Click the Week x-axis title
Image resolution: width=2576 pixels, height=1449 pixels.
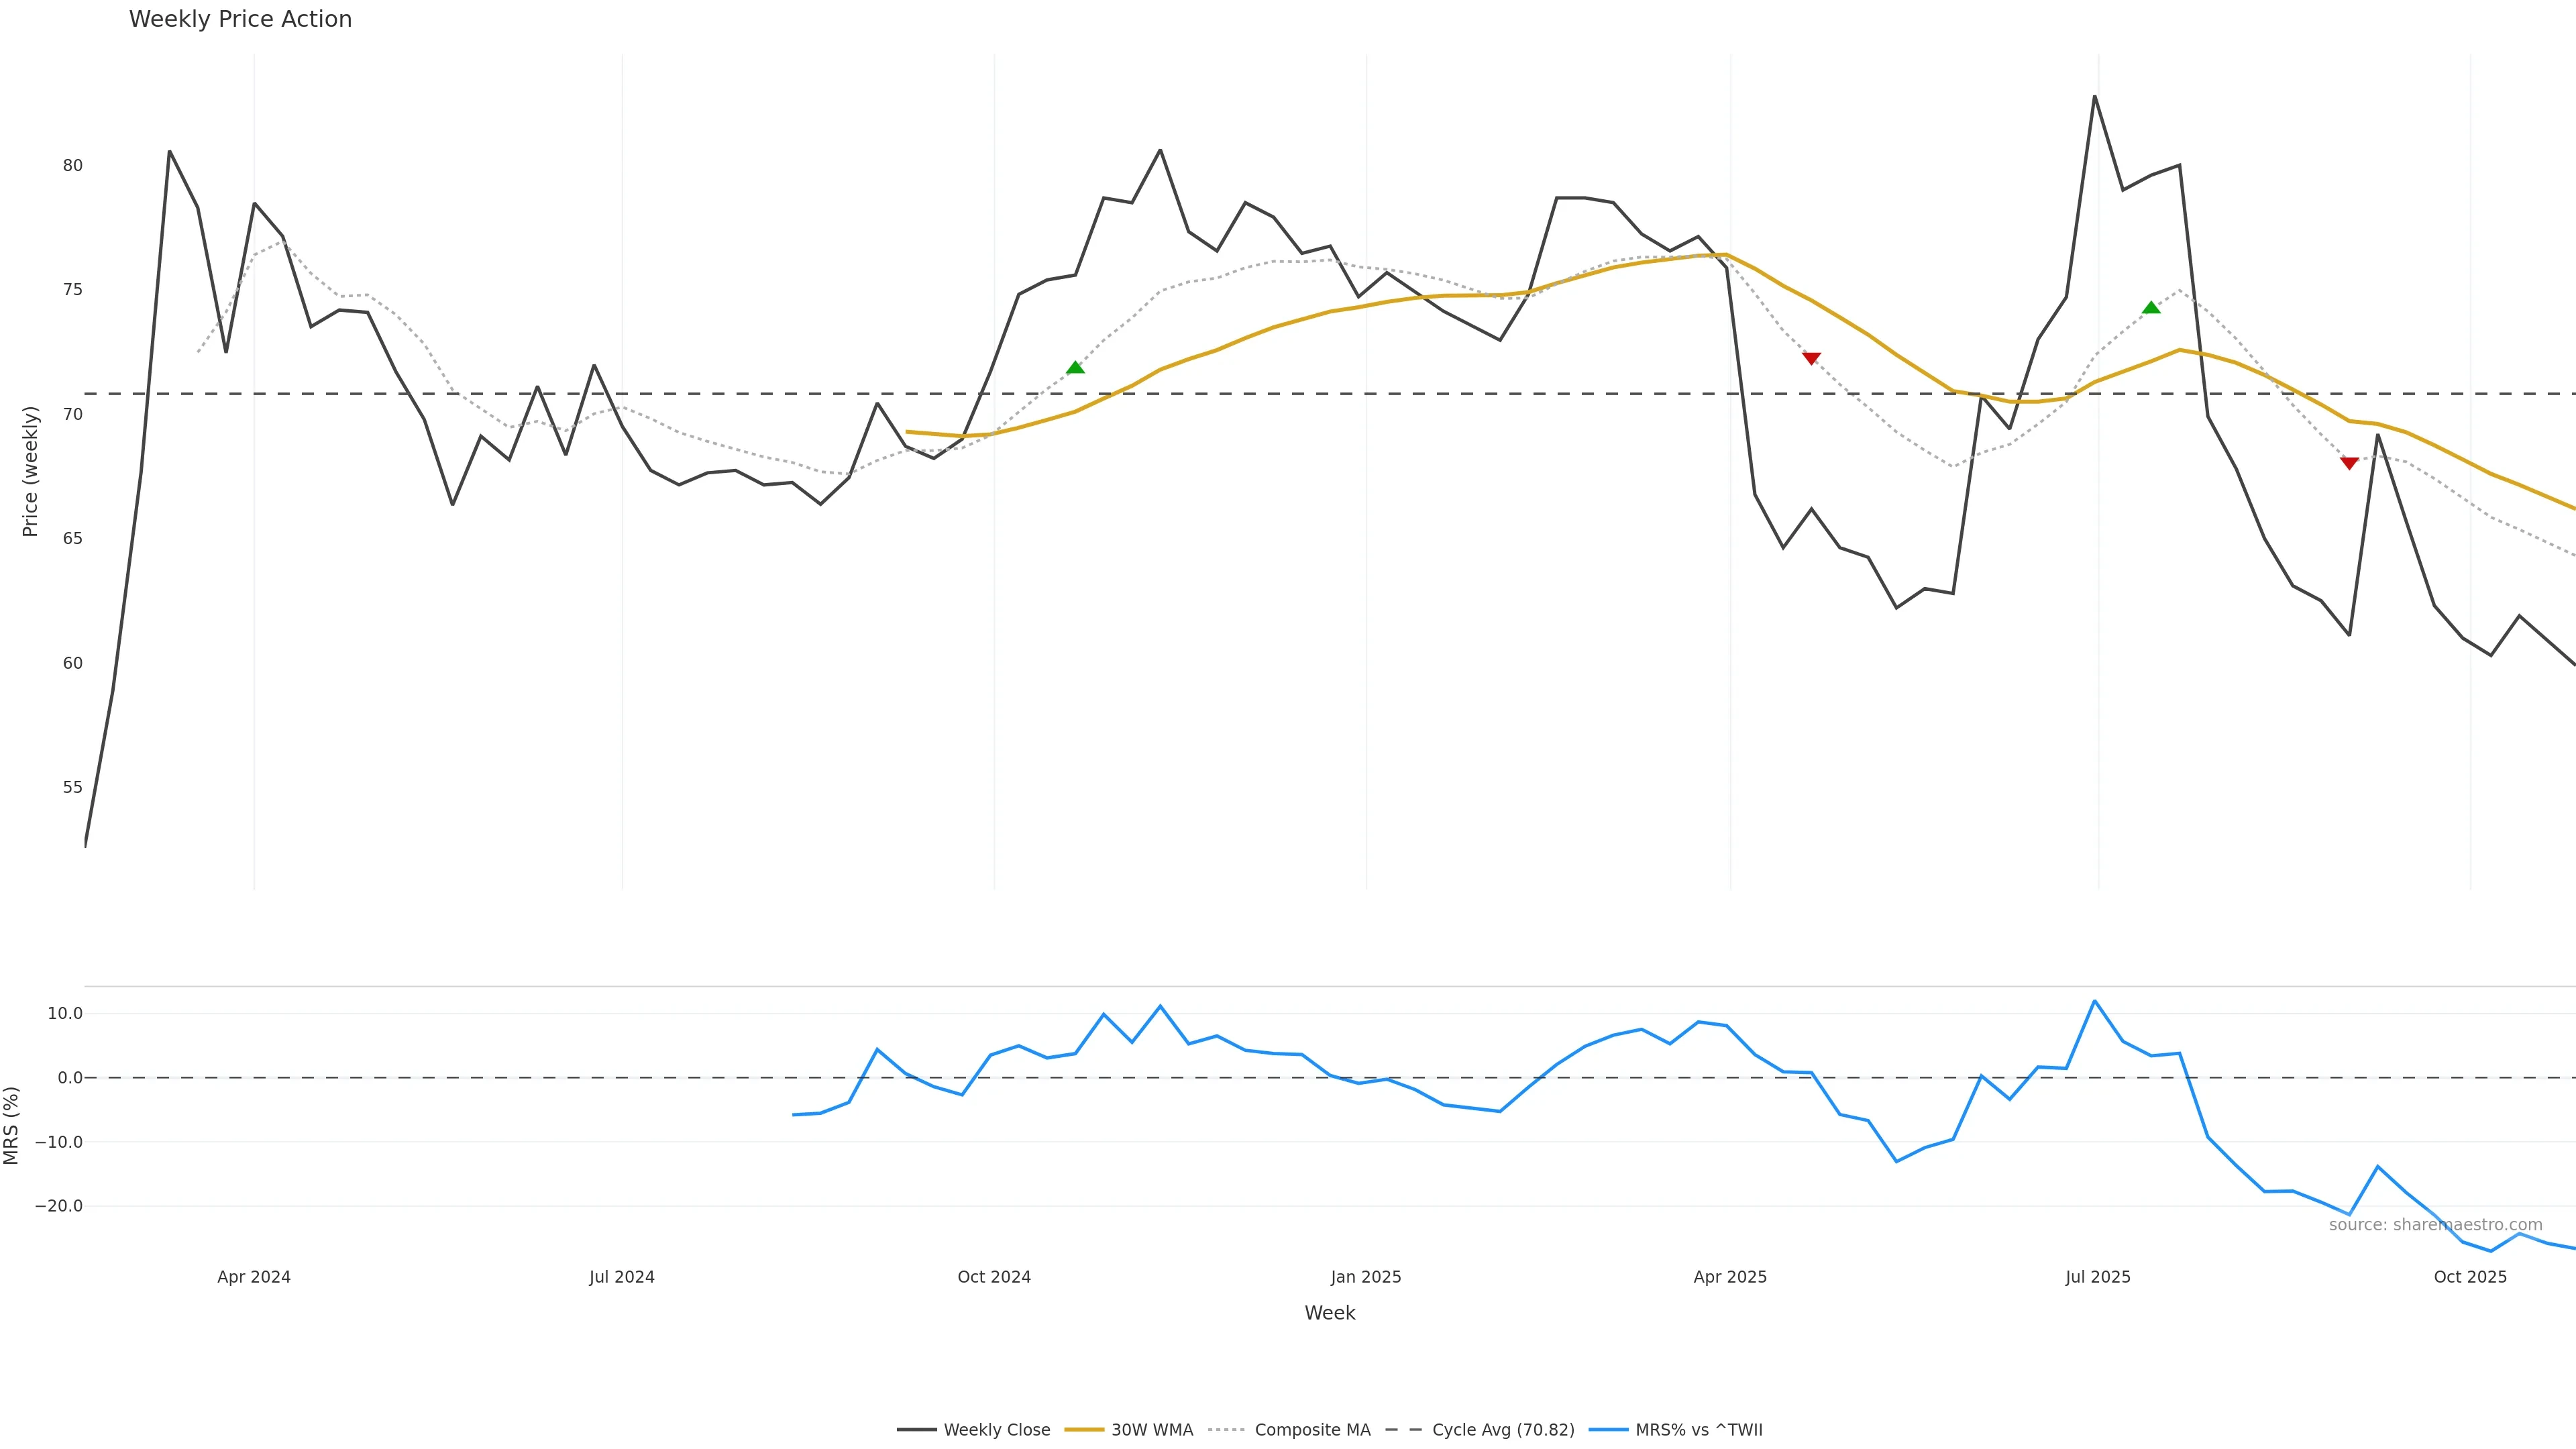click(x=1329, y=1313)
